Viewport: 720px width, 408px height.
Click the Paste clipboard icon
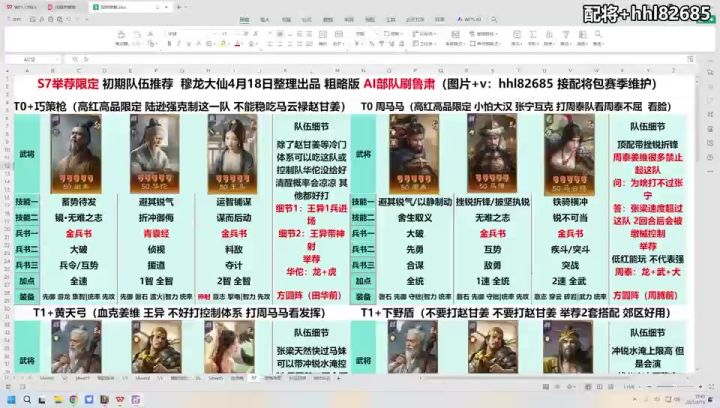tap(136, 35)
